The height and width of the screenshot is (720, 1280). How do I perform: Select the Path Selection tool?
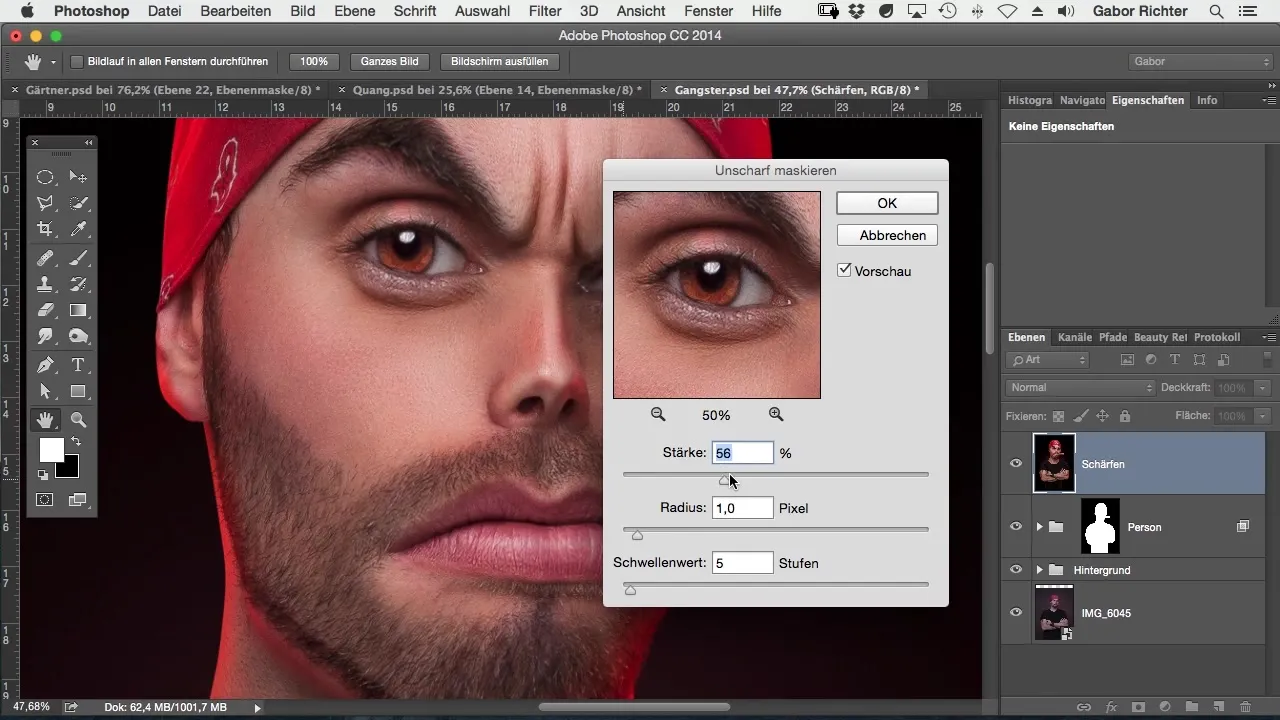(45, 392)
